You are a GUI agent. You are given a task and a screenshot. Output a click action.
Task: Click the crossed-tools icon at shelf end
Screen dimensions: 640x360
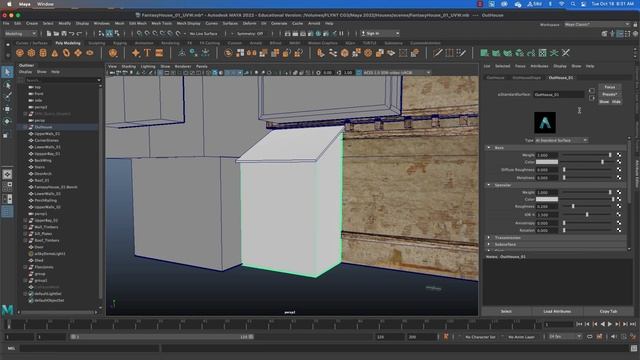566,53
